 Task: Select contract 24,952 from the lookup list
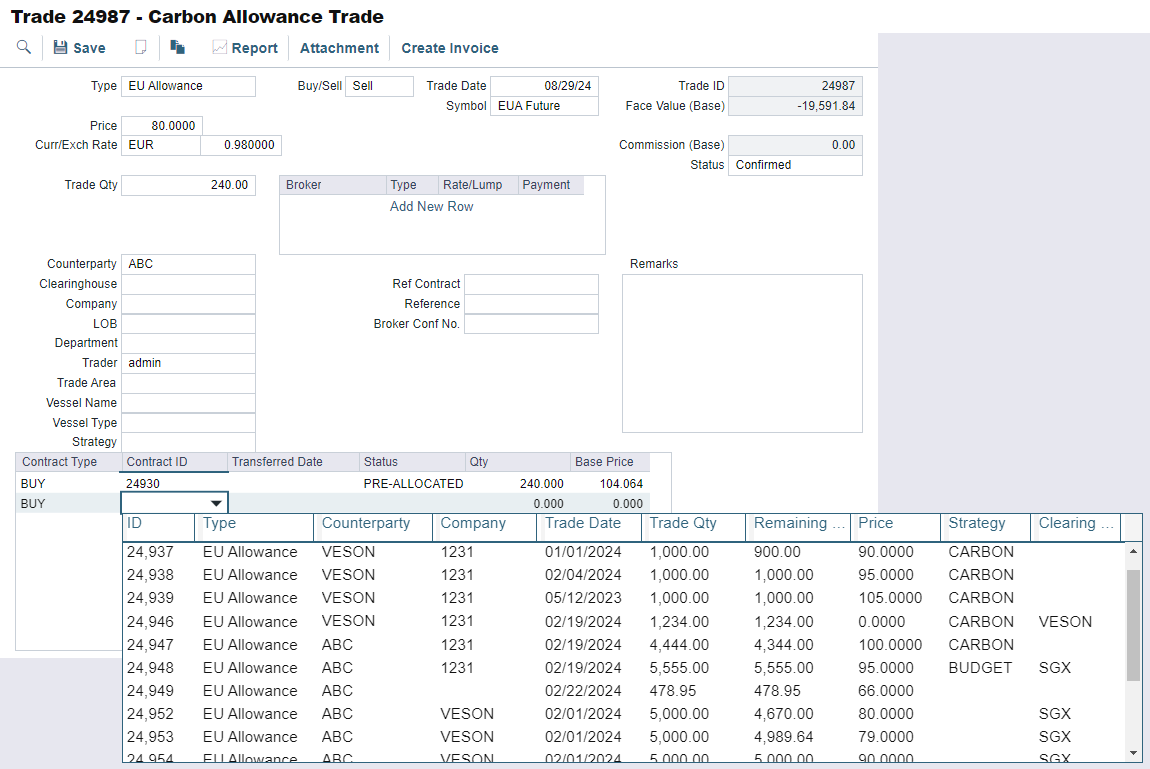click(x=400, y=713)
